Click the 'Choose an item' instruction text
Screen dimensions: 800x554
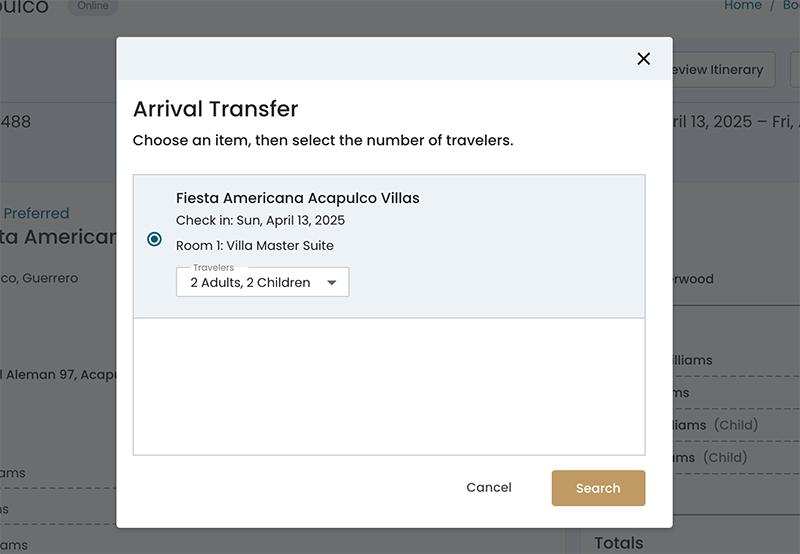pos(323,141)
